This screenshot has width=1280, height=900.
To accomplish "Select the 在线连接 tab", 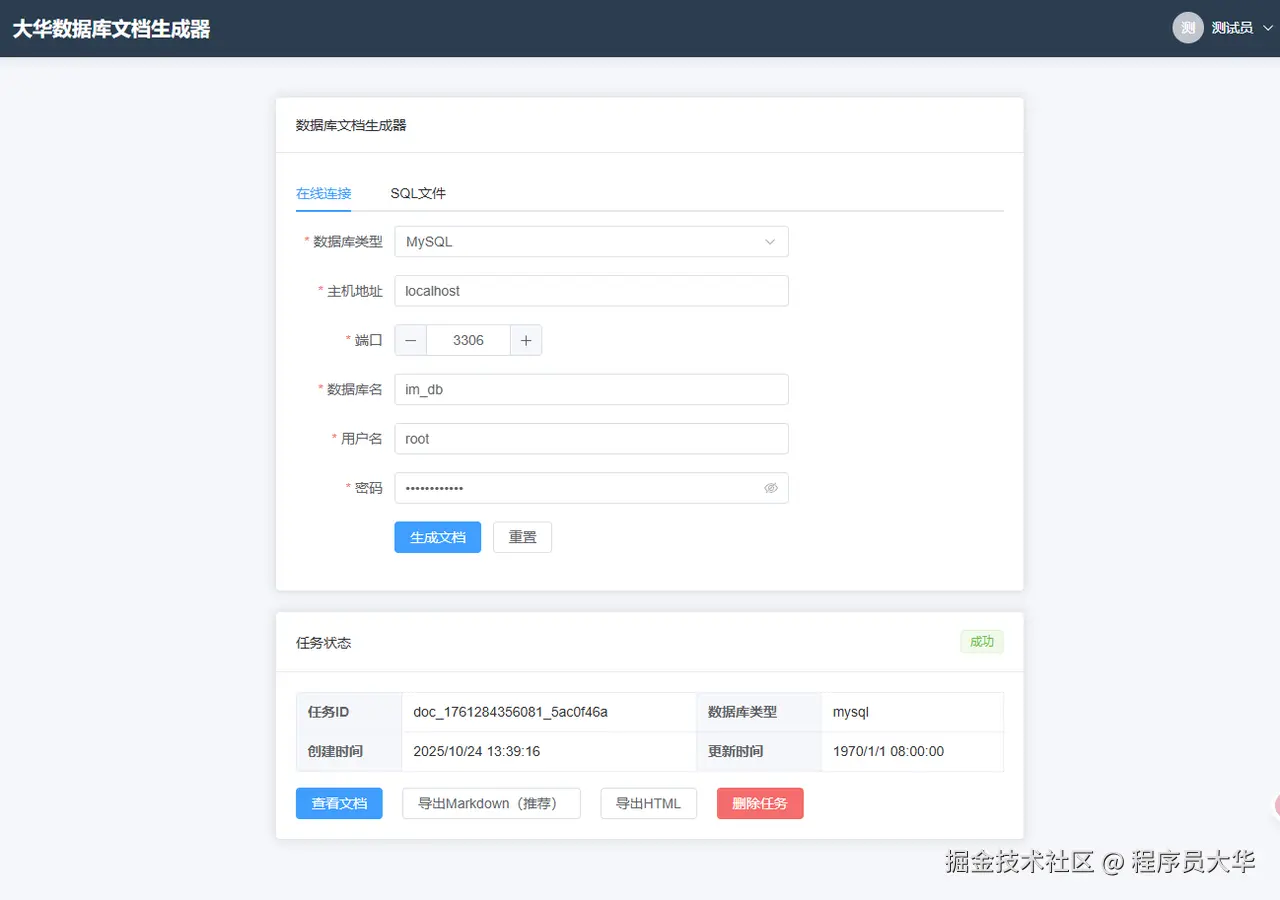I will tap(324, 193).
